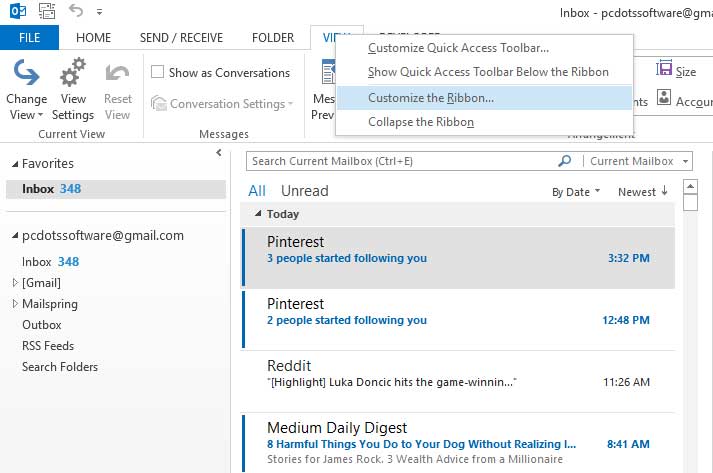Open View Settings gear icon

(x=73, y=75)
